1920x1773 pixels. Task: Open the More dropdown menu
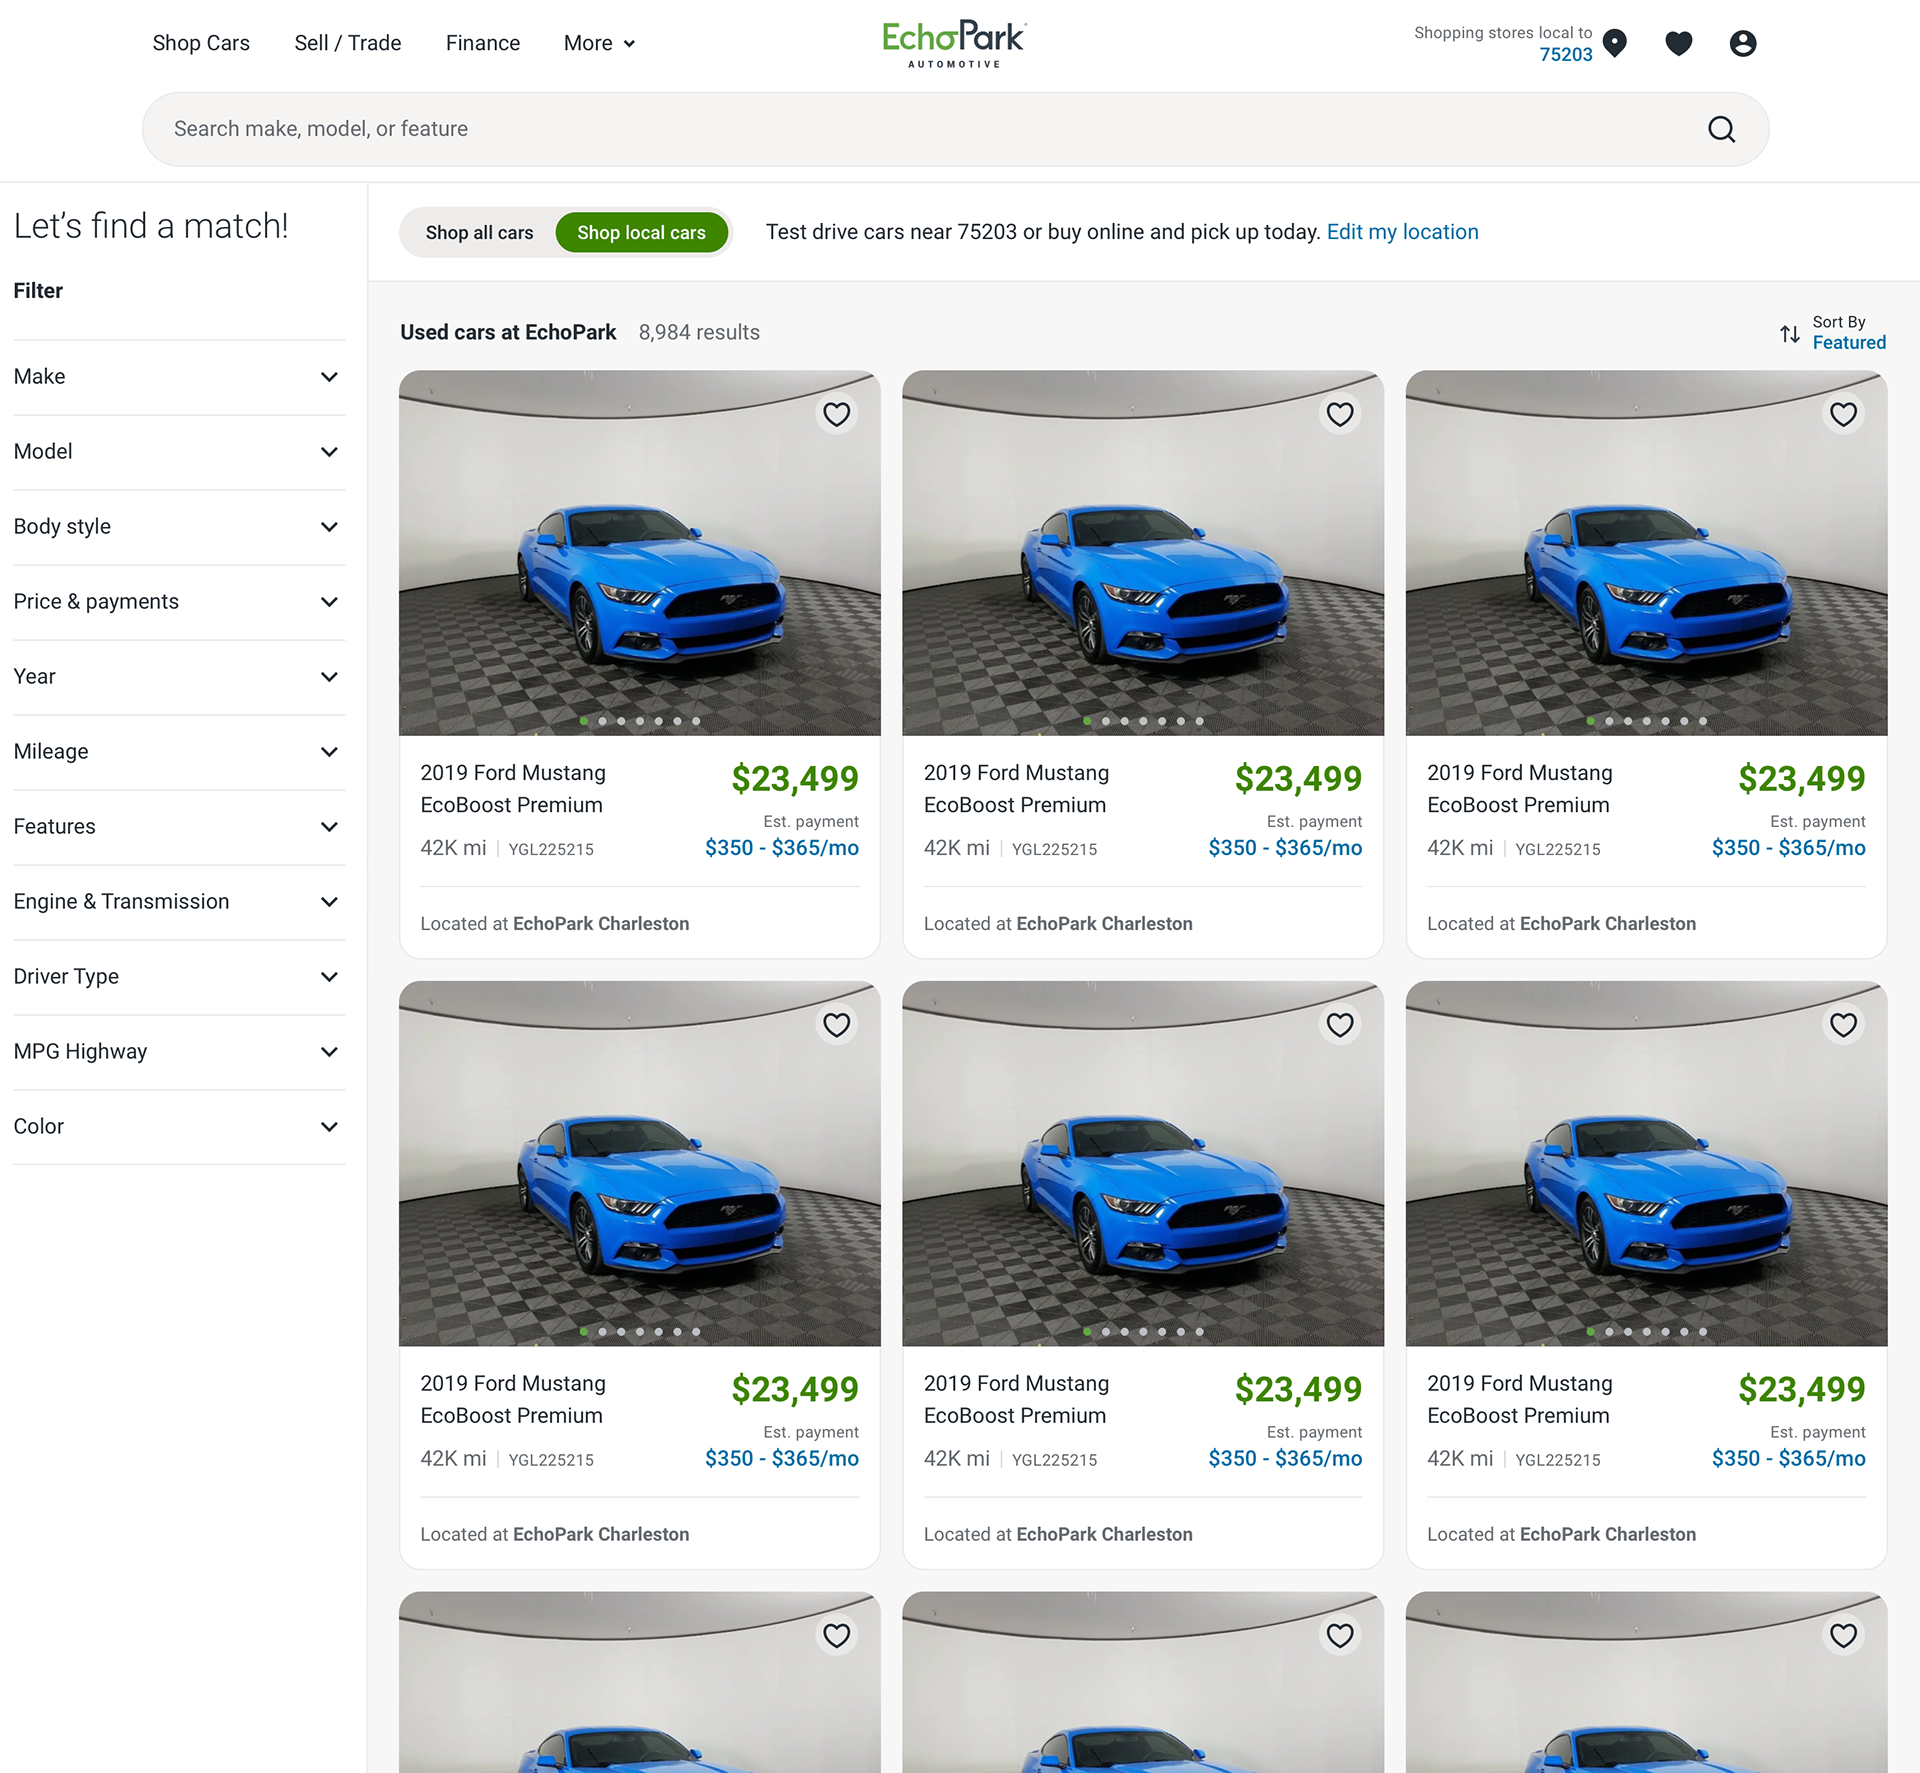click(x=599, y=43)
